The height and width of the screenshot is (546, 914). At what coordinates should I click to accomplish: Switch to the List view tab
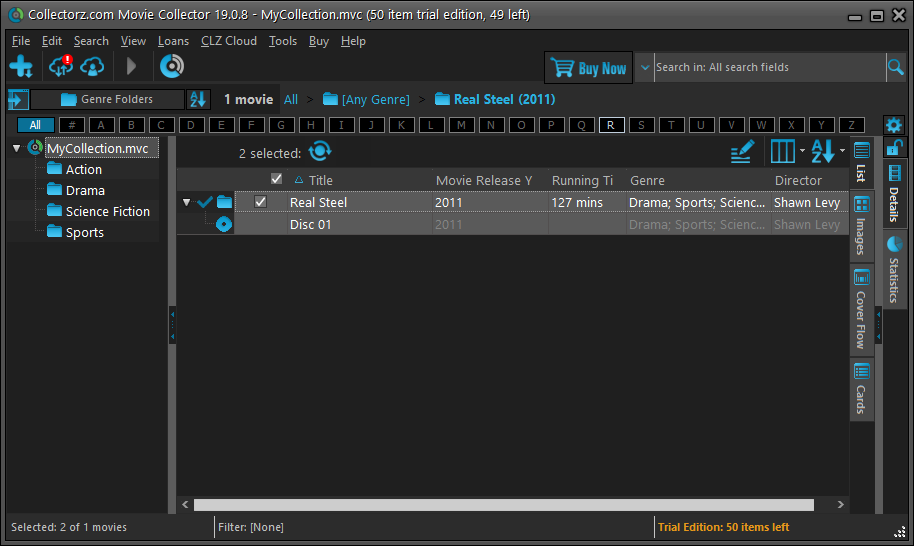[862, 162]
